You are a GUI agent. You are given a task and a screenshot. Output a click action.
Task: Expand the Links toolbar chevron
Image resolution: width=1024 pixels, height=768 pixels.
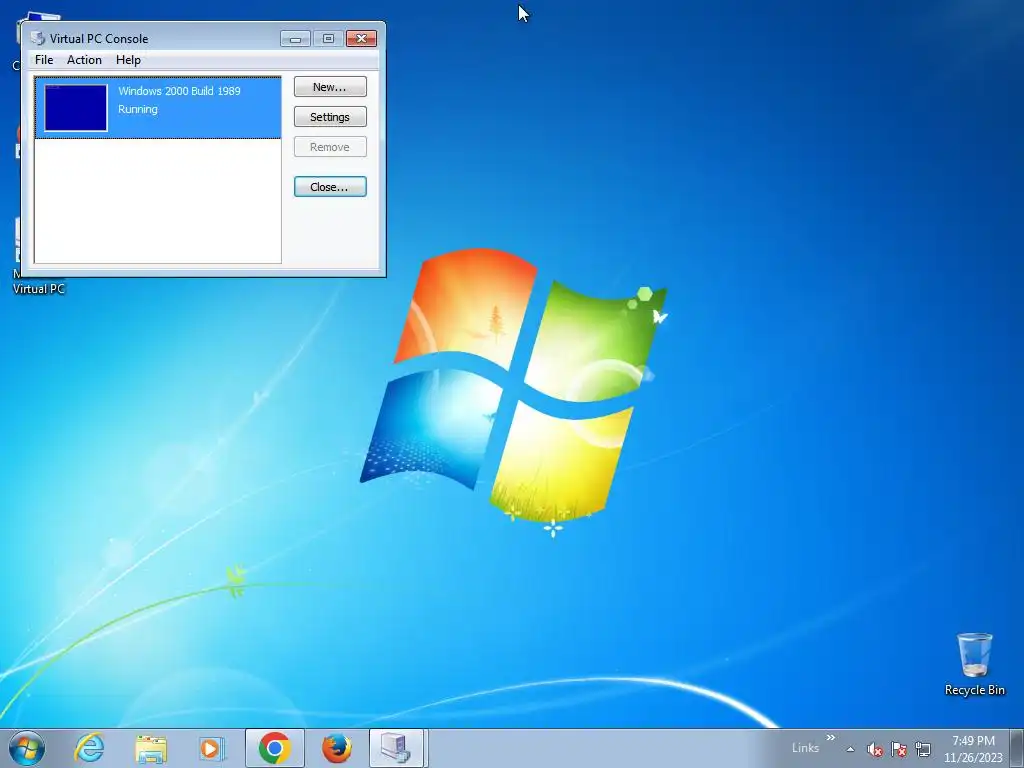pos(831,737)
